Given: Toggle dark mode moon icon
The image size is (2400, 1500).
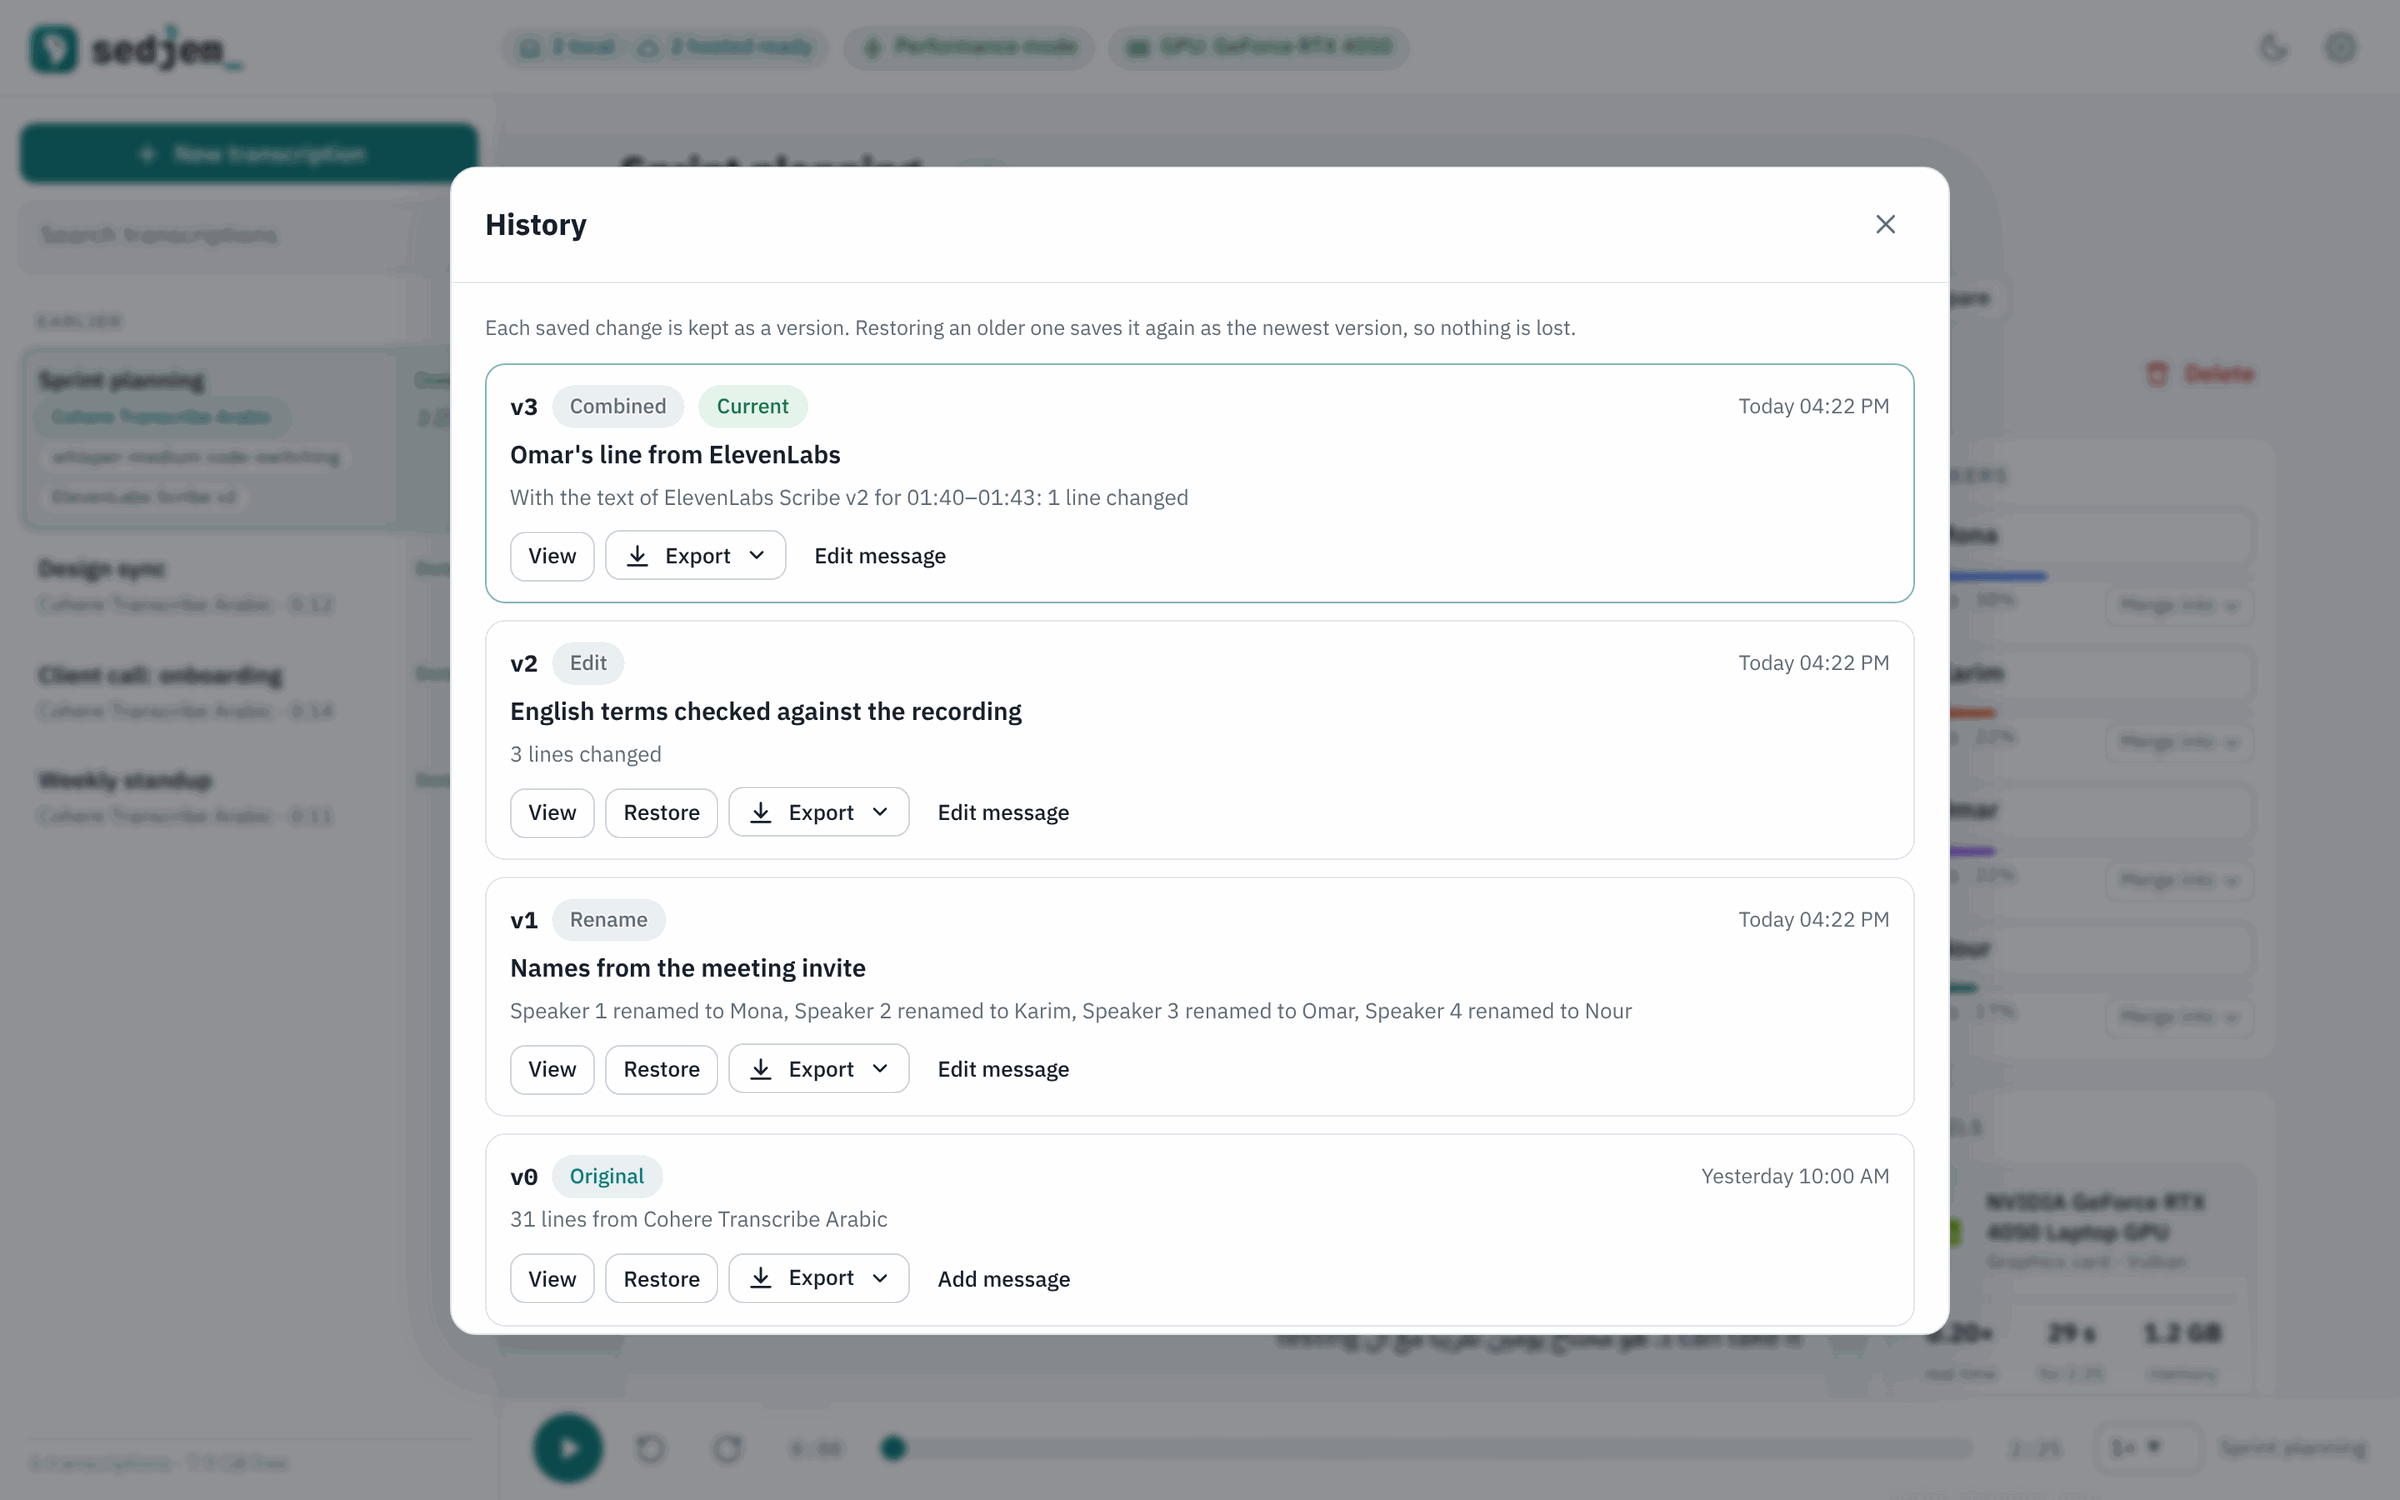Looking at the screenshot, I should (x=2273, y=47).
